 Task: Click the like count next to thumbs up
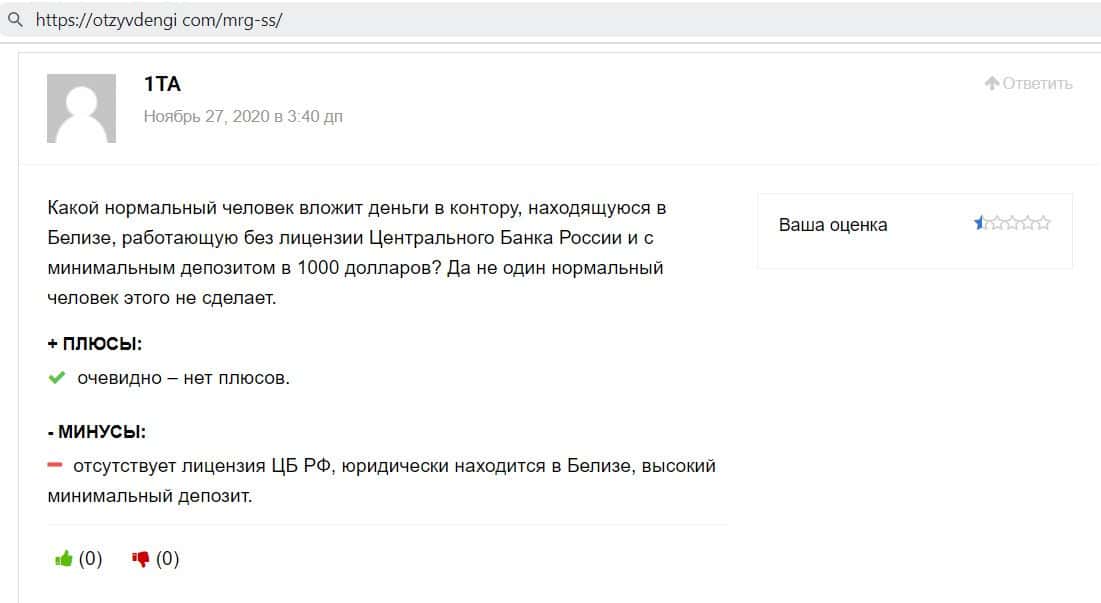[91, 559]
